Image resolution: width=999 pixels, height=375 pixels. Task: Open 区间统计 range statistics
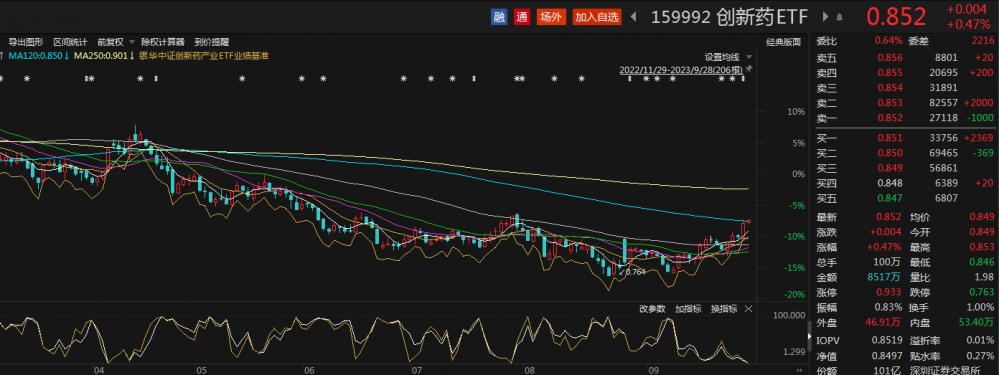click(70, 42)
